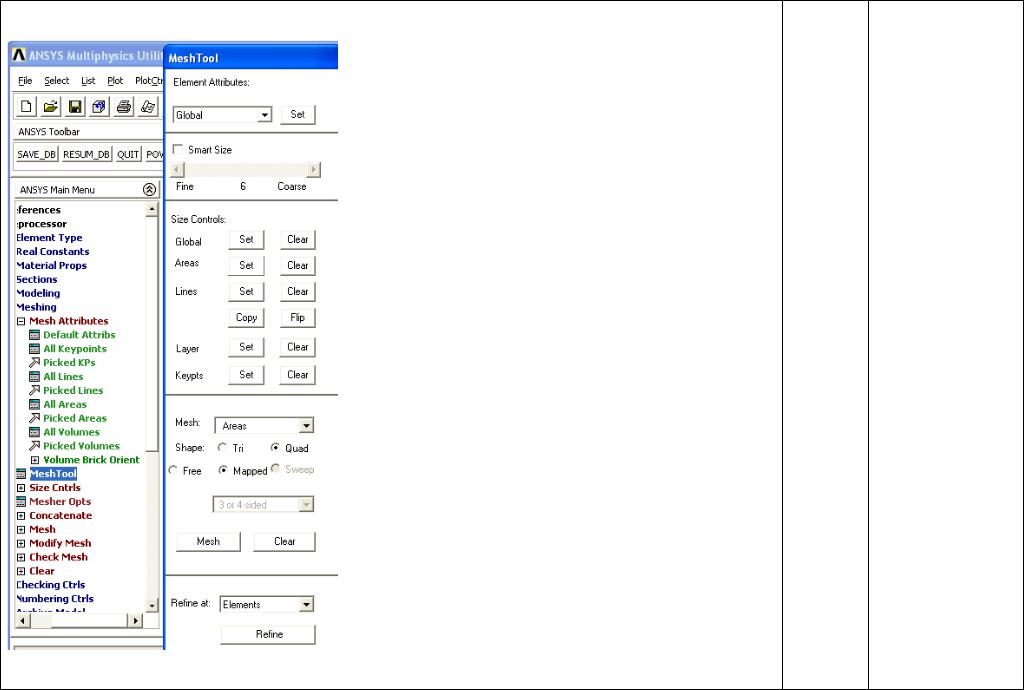Select the Tri shape radio button
This screenshot has width=1024, height=690.
223,448
